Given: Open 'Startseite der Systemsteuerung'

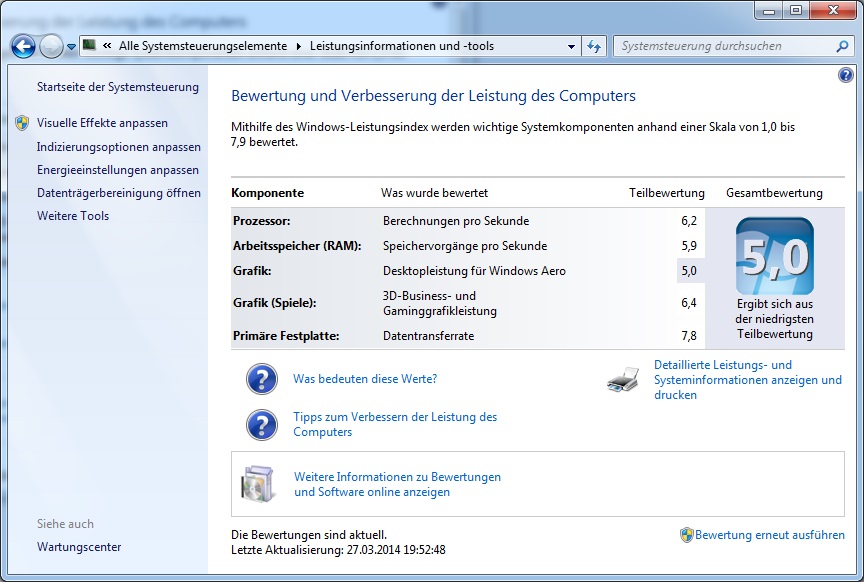Looking at the screenshot, I should pyautogui.click(x=117, y=87).
